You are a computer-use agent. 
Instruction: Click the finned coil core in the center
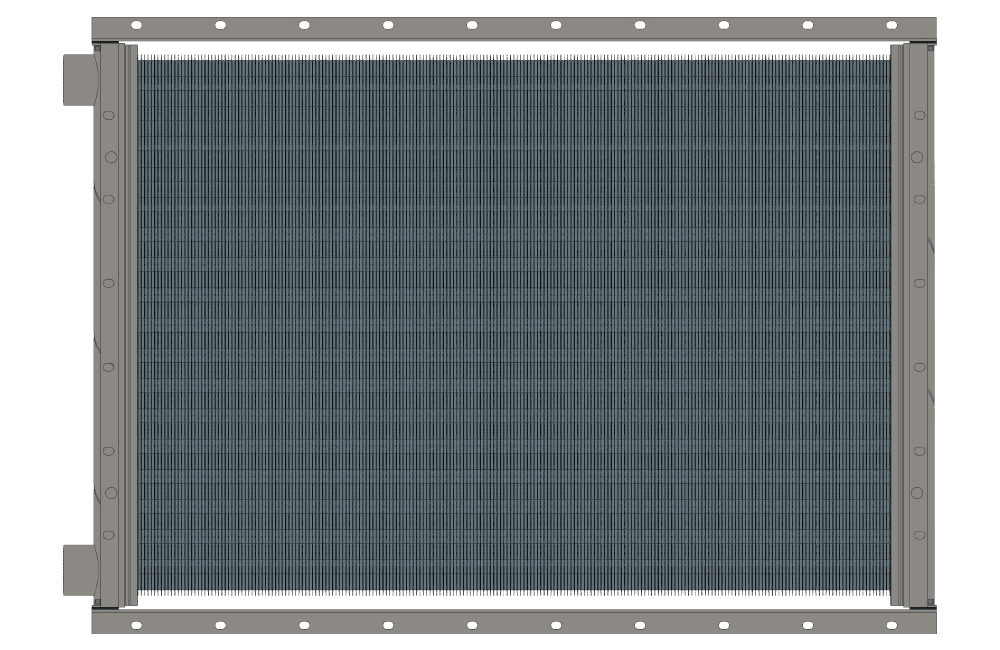512,325
